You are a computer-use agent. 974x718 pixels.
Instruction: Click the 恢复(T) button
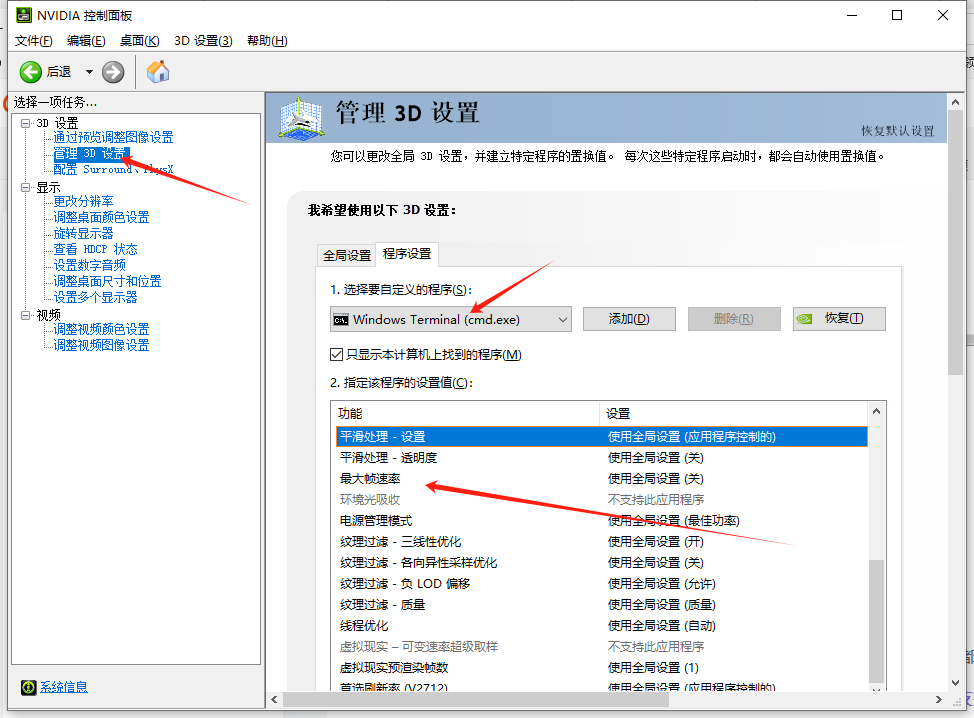tap(839, 319)
